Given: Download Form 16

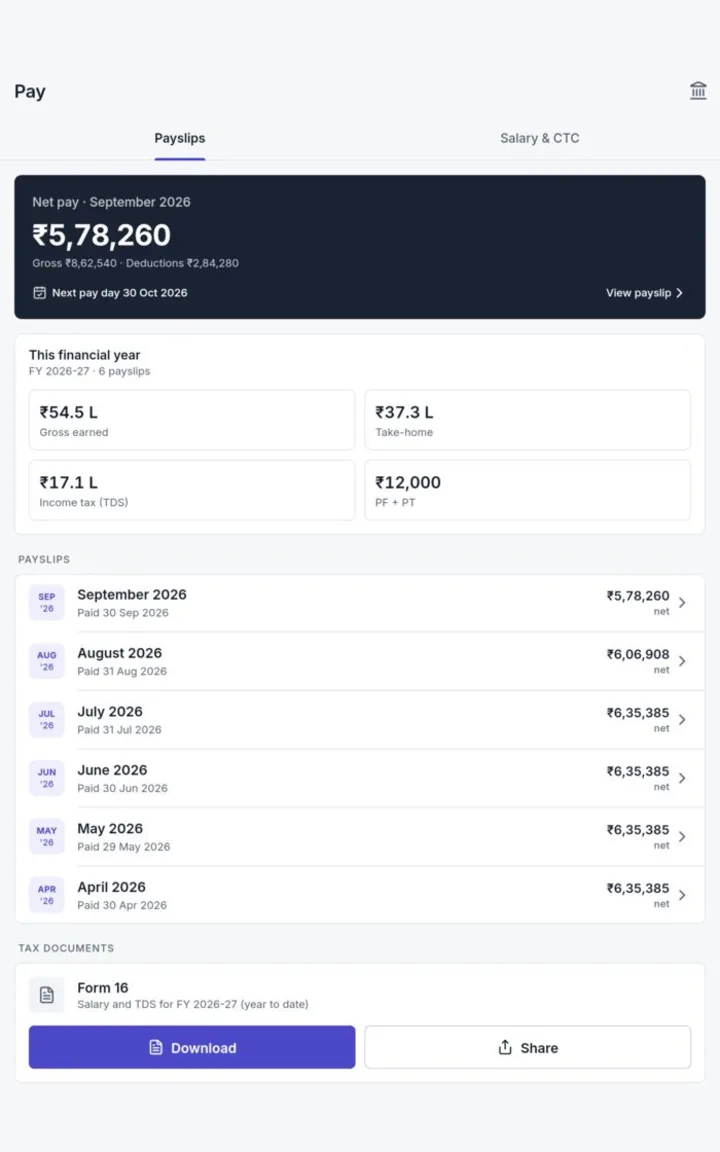Looking at the screenshot, I should [x=192, y=1048].
